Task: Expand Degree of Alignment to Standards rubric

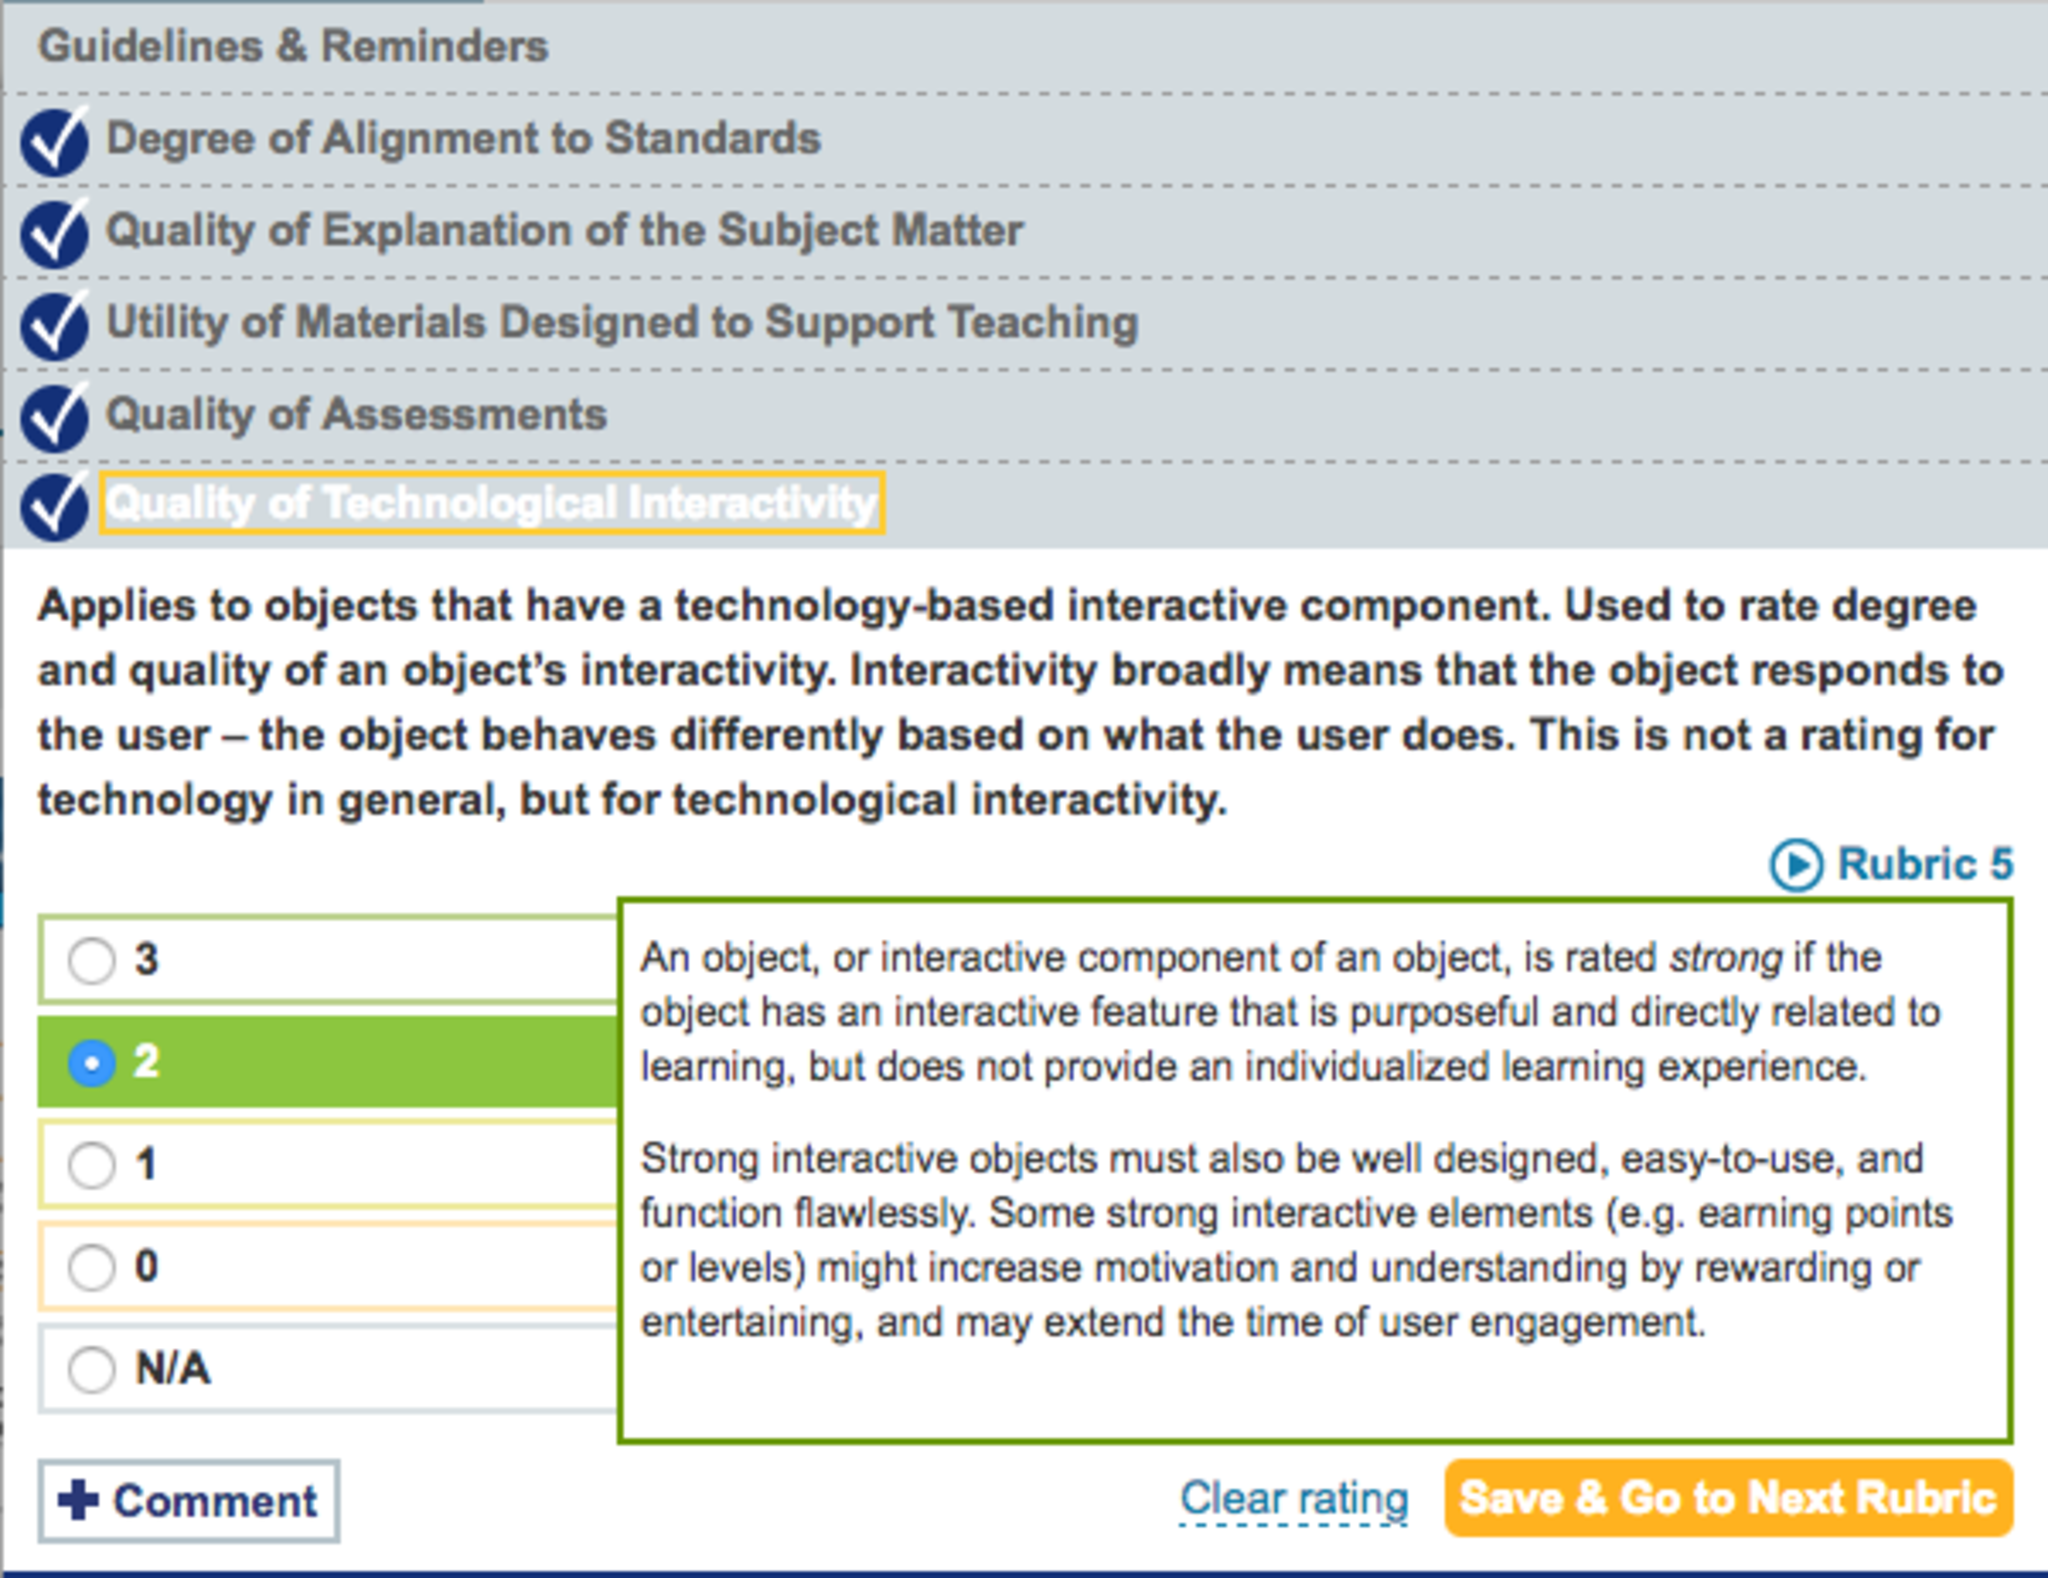Action: [463, 138]
